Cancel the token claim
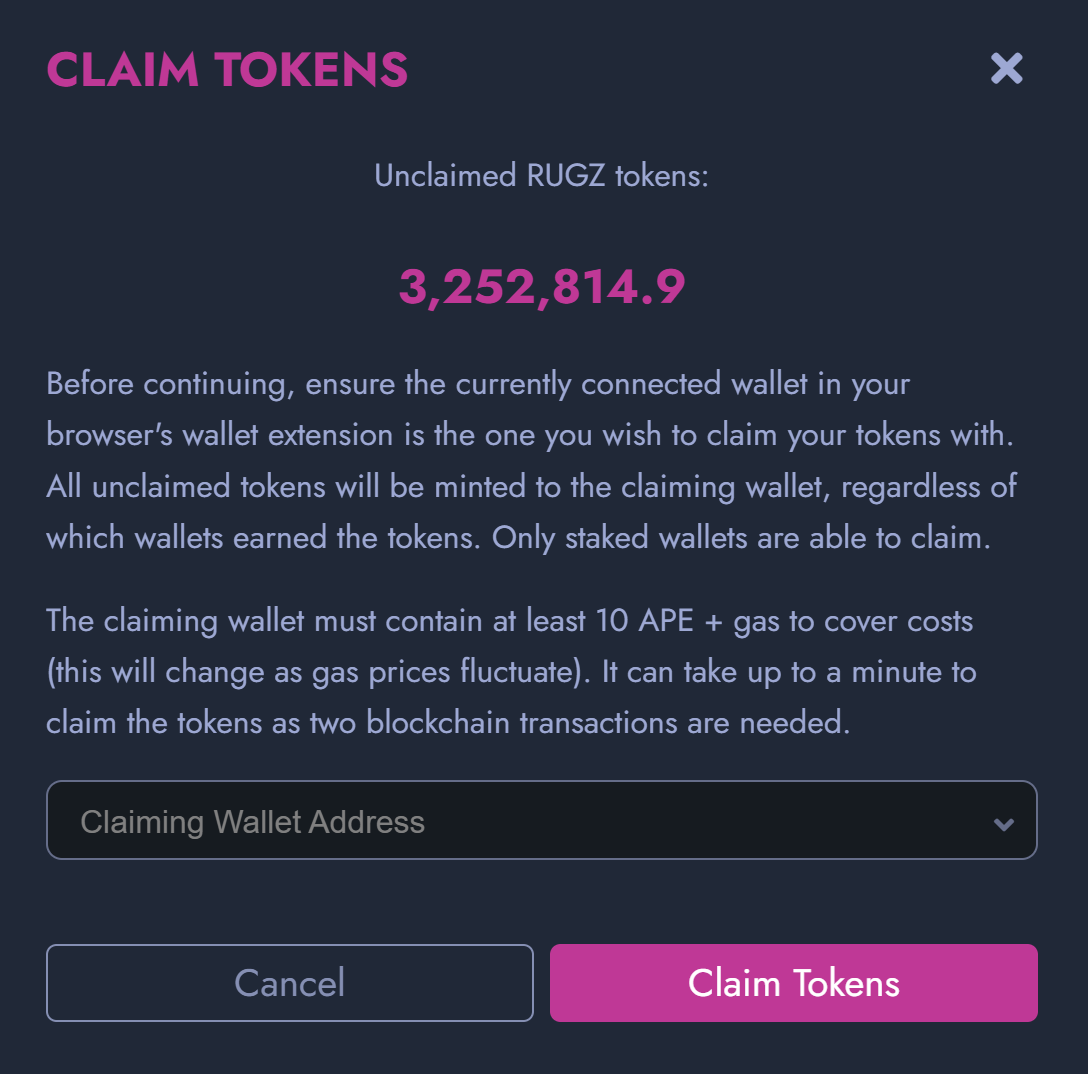 [289, 983]
